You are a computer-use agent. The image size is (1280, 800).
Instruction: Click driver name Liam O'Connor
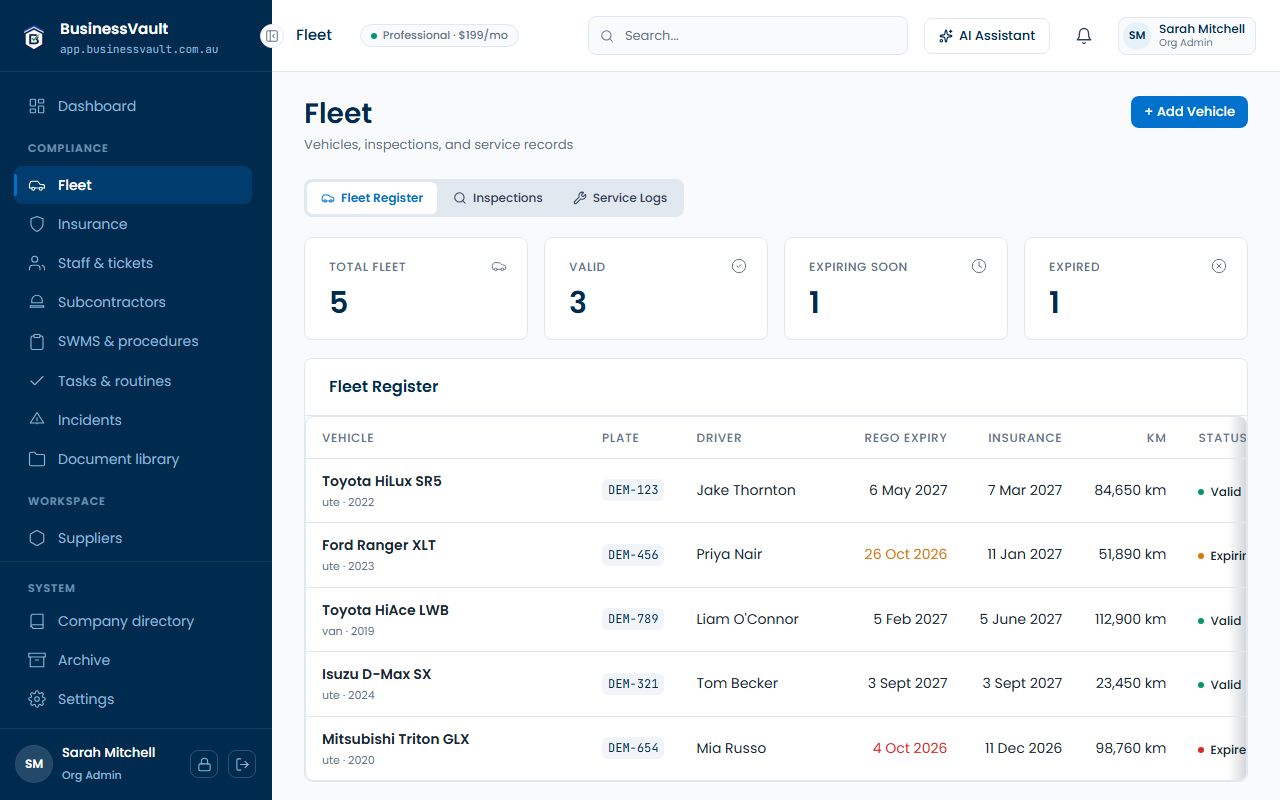(748, 619)
